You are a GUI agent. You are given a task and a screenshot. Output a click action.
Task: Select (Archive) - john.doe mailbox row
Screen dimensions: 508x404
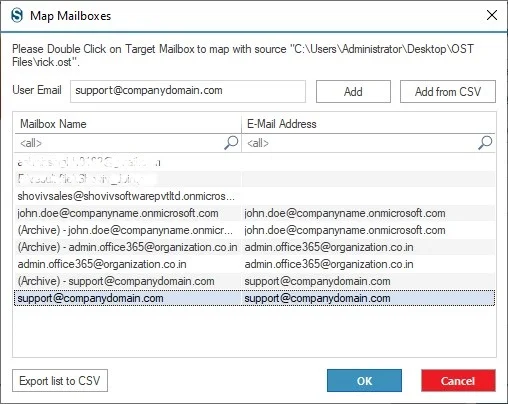tap(255, 230)
